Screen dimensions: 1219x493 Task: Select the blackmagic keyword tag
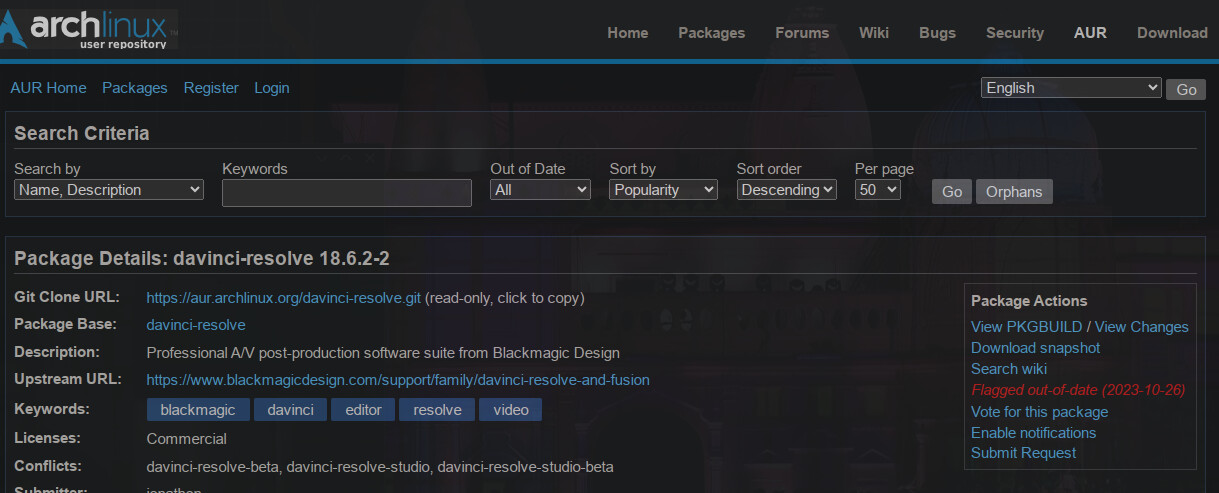(198, 410)
